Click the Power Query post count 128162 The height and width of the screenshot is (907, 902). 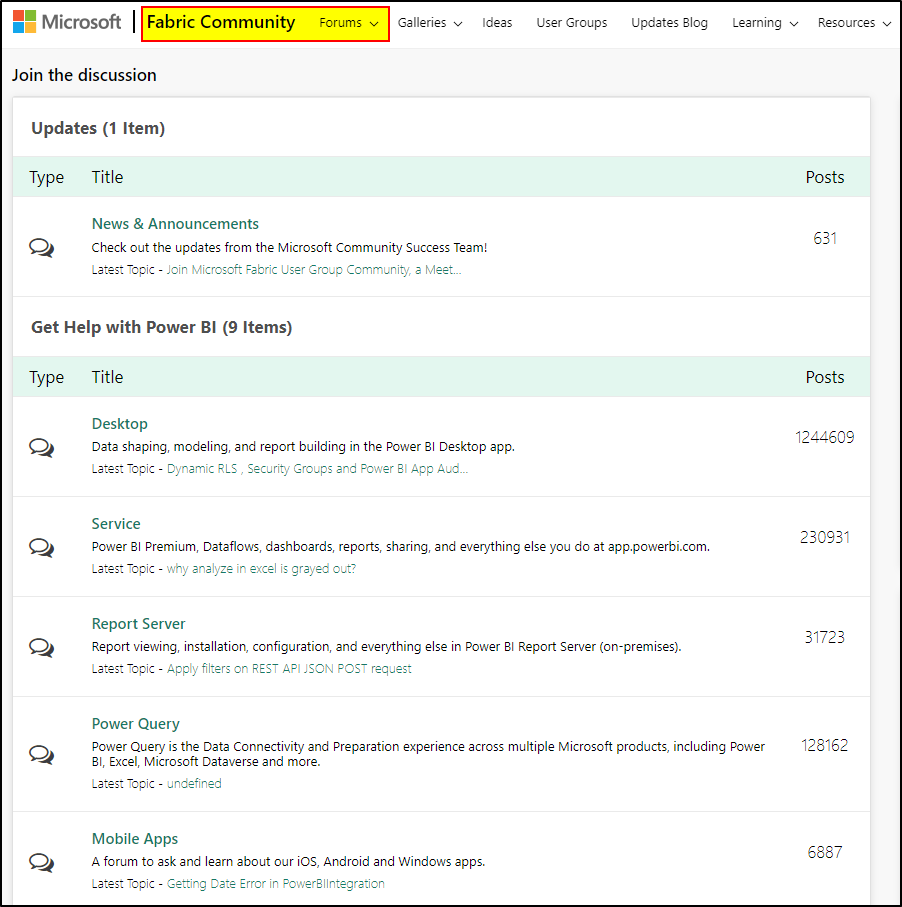pyautogui.click(x=825, y=745)
